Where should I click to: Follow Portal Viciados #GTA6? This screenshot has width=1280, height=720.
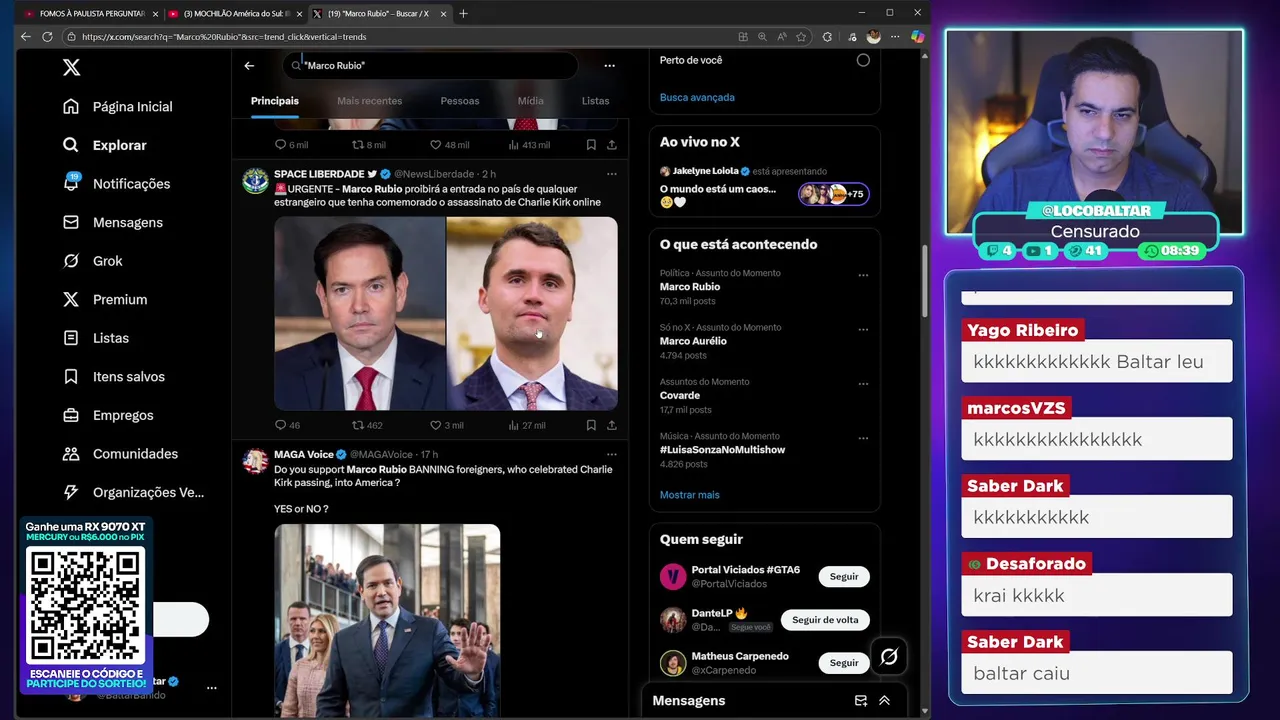pyautogui.click(x=844, y=577)
